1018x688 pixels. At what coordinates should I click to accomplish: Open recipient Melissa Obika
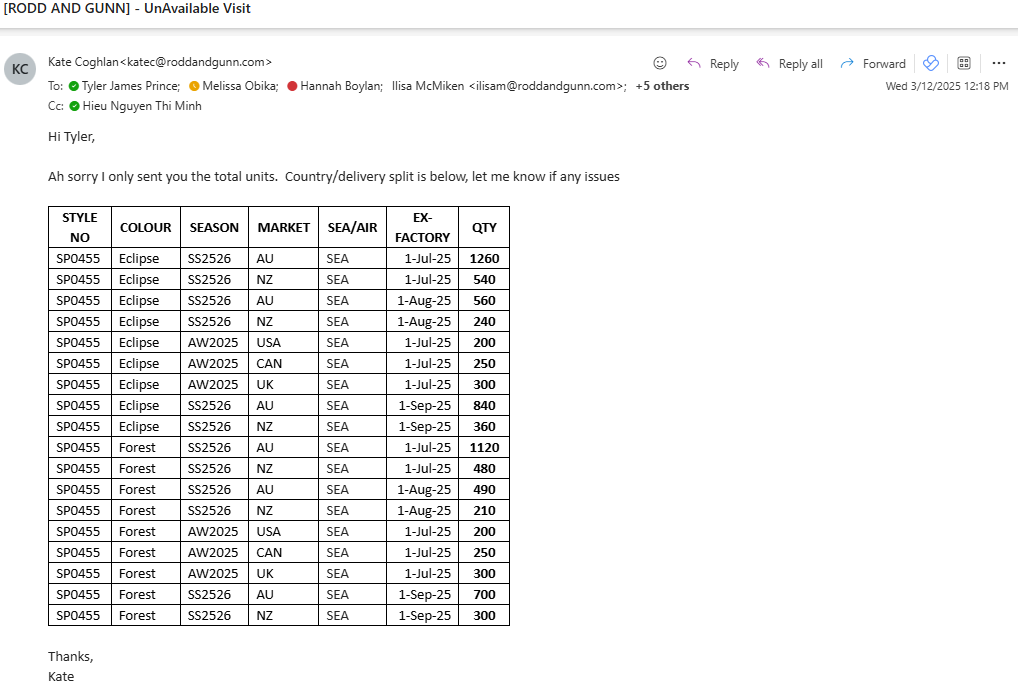pos(240,86)
